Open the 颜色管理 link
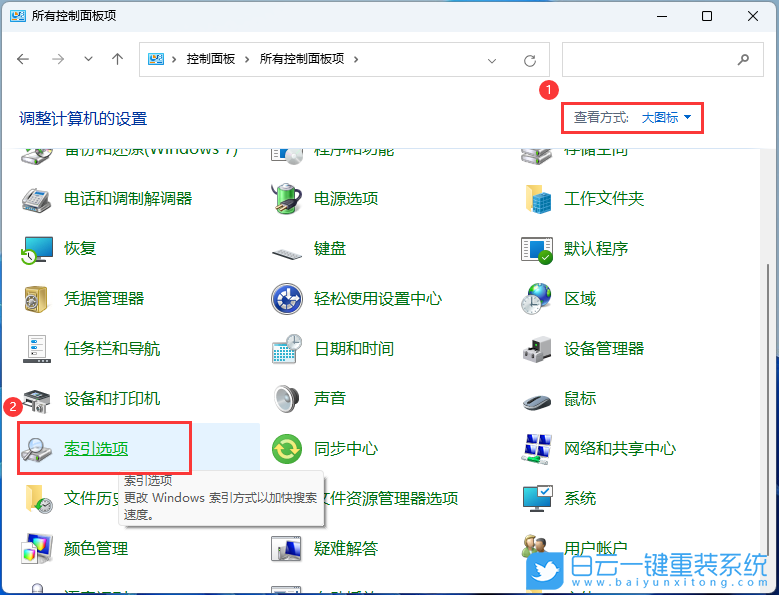Screen dimensions: 779x595 pyautogui.click(x=96, y=548)
